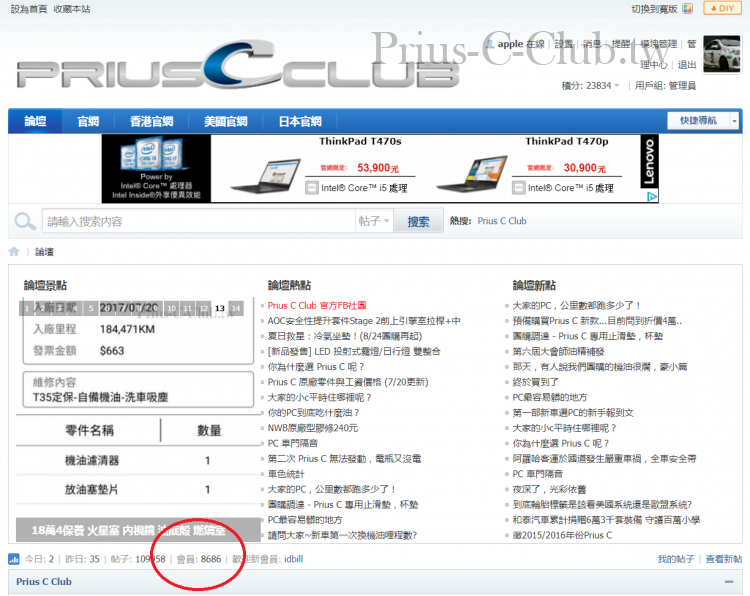Expand the 快捷導航 dropdown

703,121
